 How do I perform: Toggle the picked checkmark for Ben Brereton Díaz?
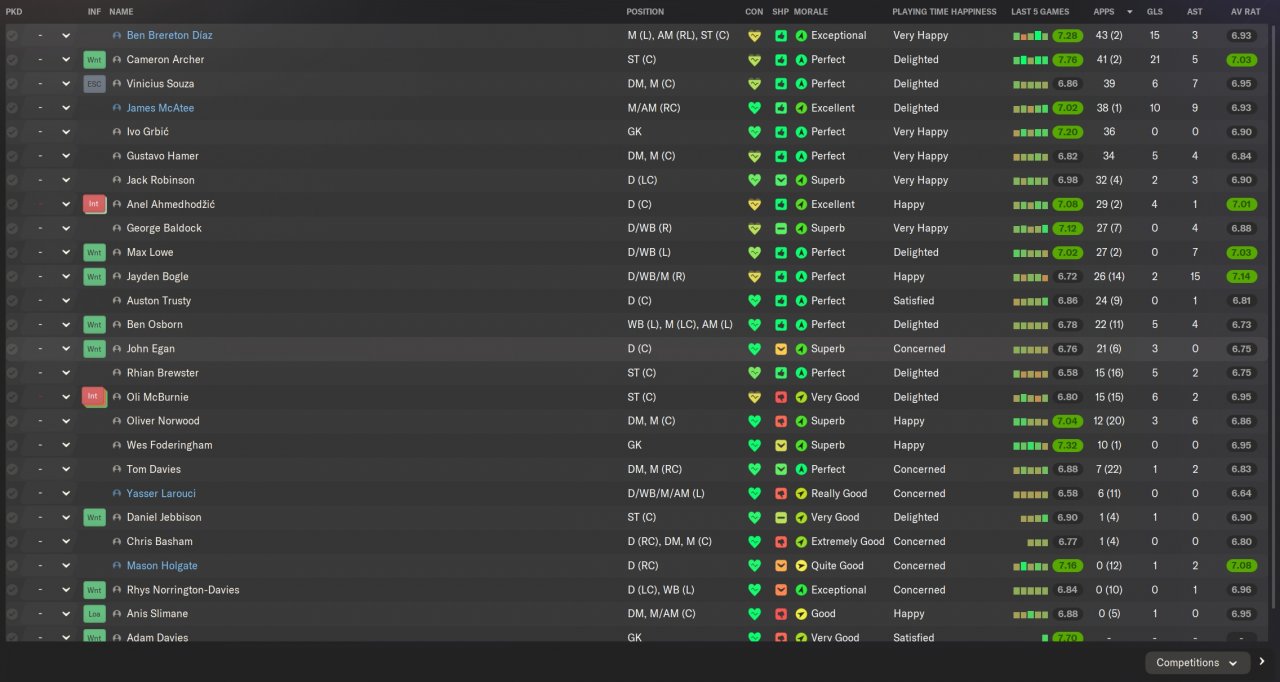point(12,36)
